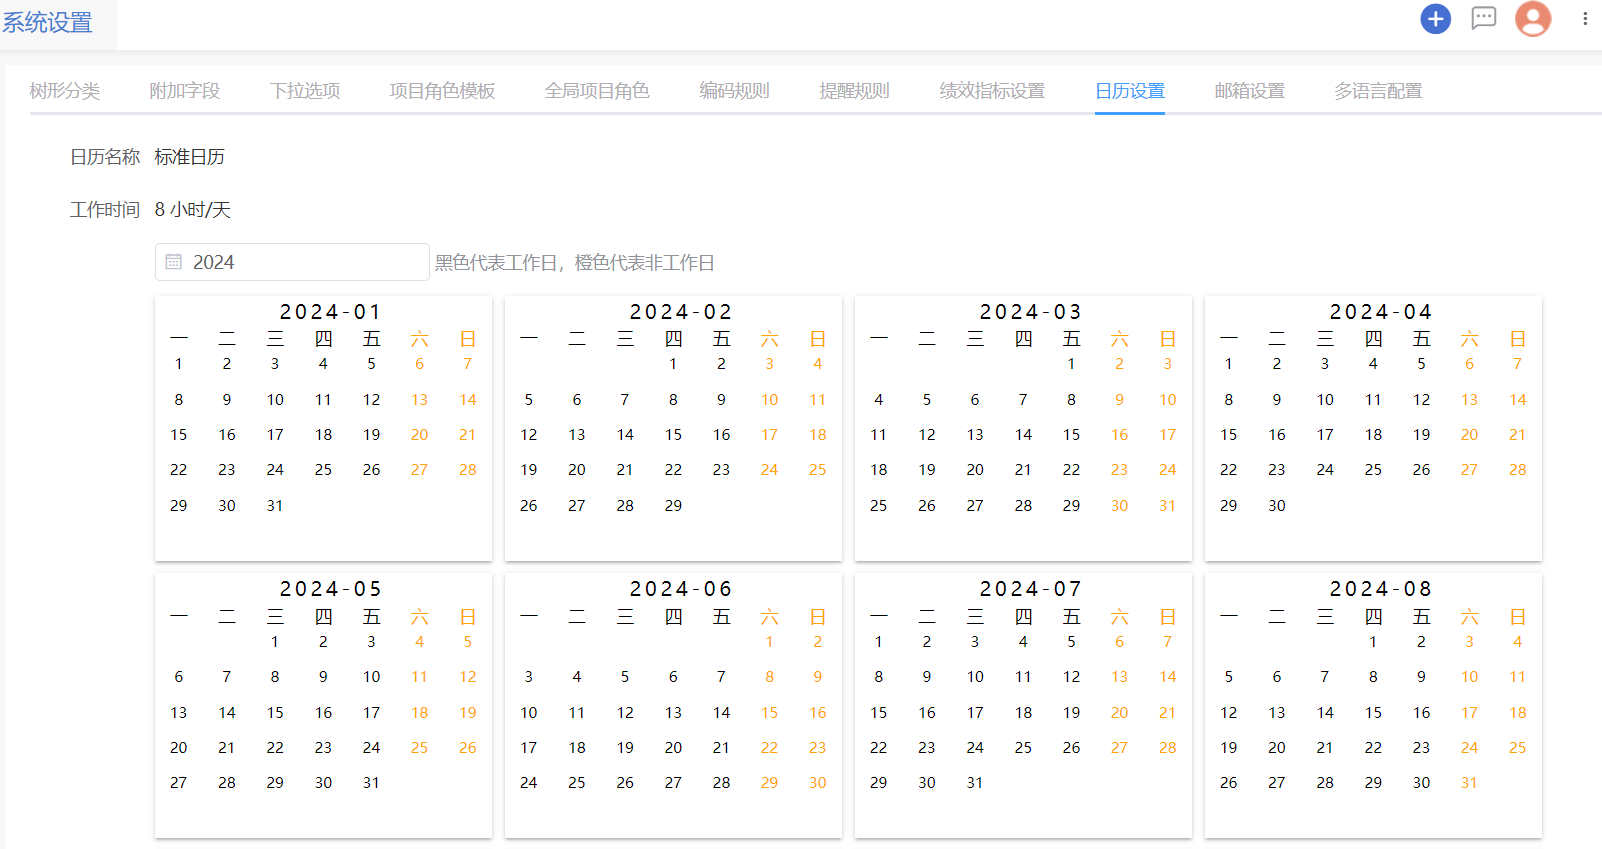Select August 31 in 2024-08 calendar

click(1469, 783)
